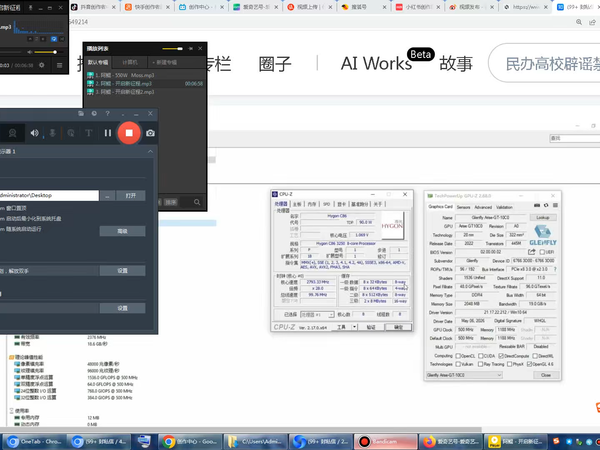This screenshot has height=450, width=600.
Task: Switch to 计算机 playlist tab
Action: click(x=130, y=62)
